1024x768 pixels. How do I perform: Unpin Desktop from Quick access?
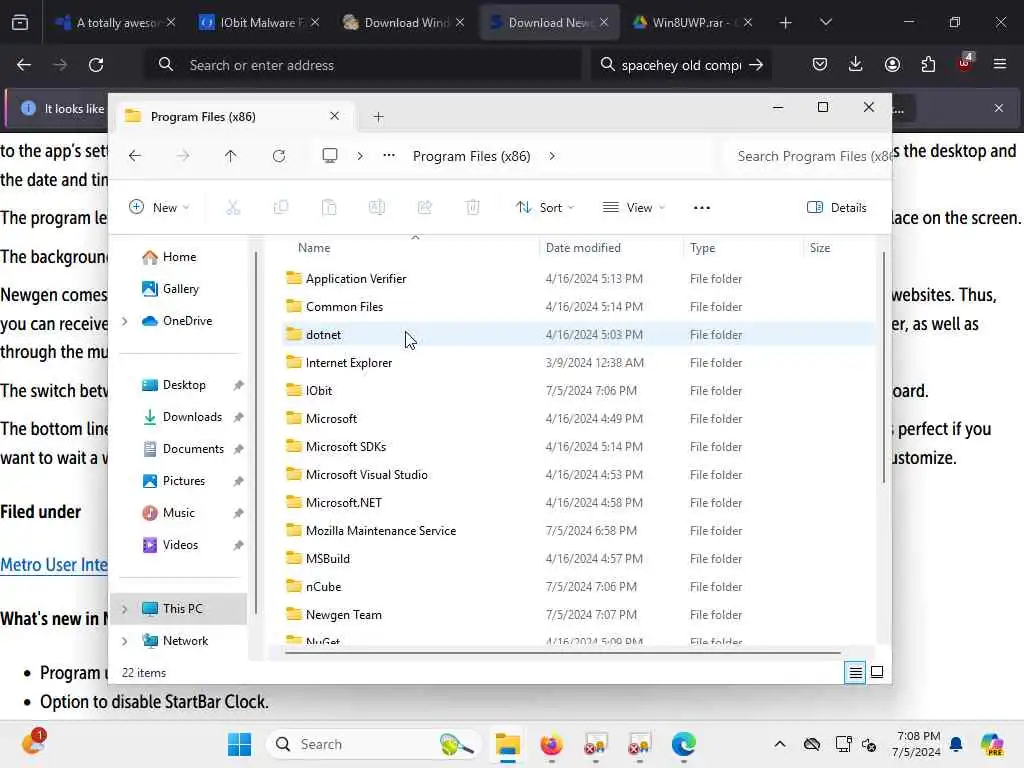(x=238, y=385)
